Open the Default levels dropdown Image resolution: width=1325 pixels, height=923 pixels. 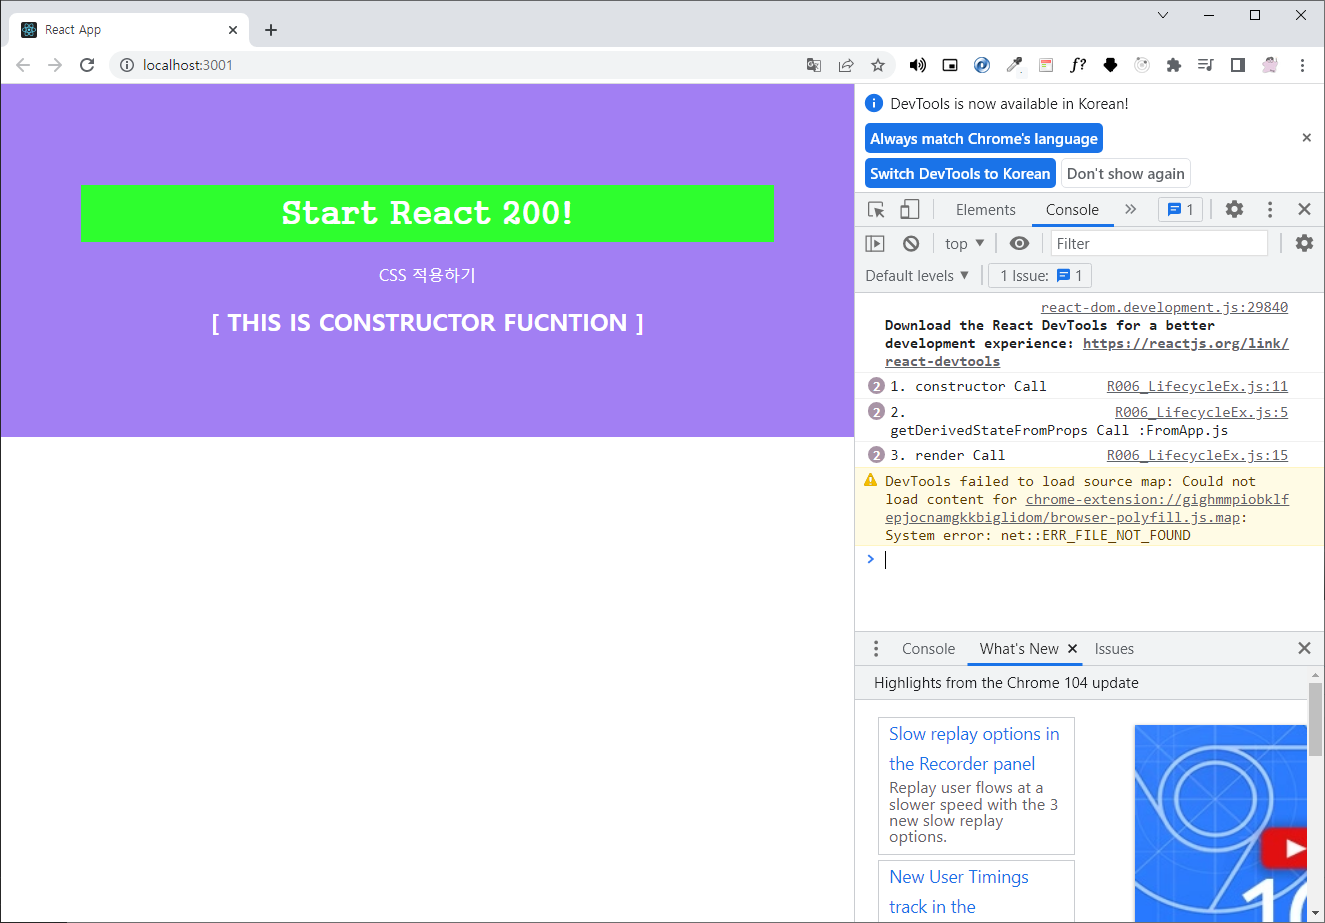(x=917, y=275)
